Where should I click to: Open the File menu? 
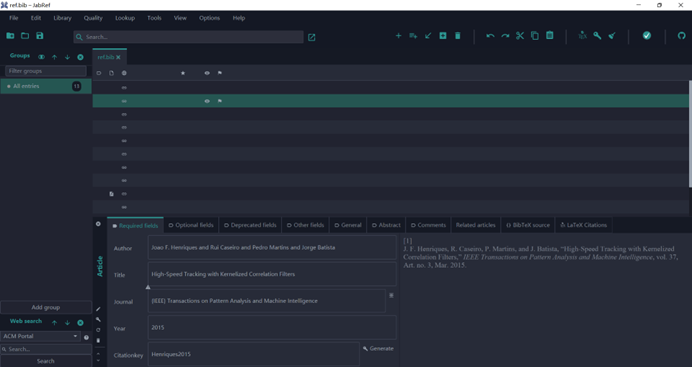[x=14, y=18]
